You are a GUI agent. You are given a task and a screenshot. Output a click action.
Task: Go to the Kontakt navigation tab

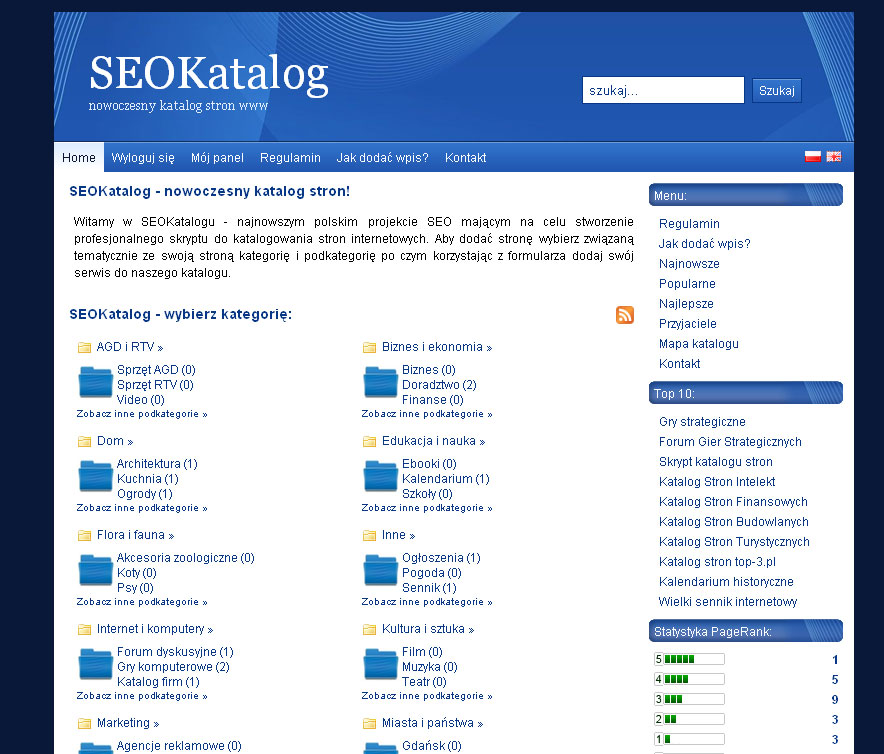(x=465, y=158)
